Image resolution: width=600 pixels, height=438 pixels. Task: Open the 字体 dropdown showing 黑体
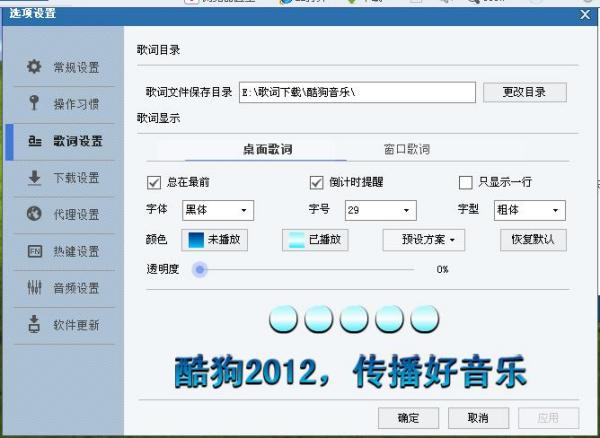point(218,210)
